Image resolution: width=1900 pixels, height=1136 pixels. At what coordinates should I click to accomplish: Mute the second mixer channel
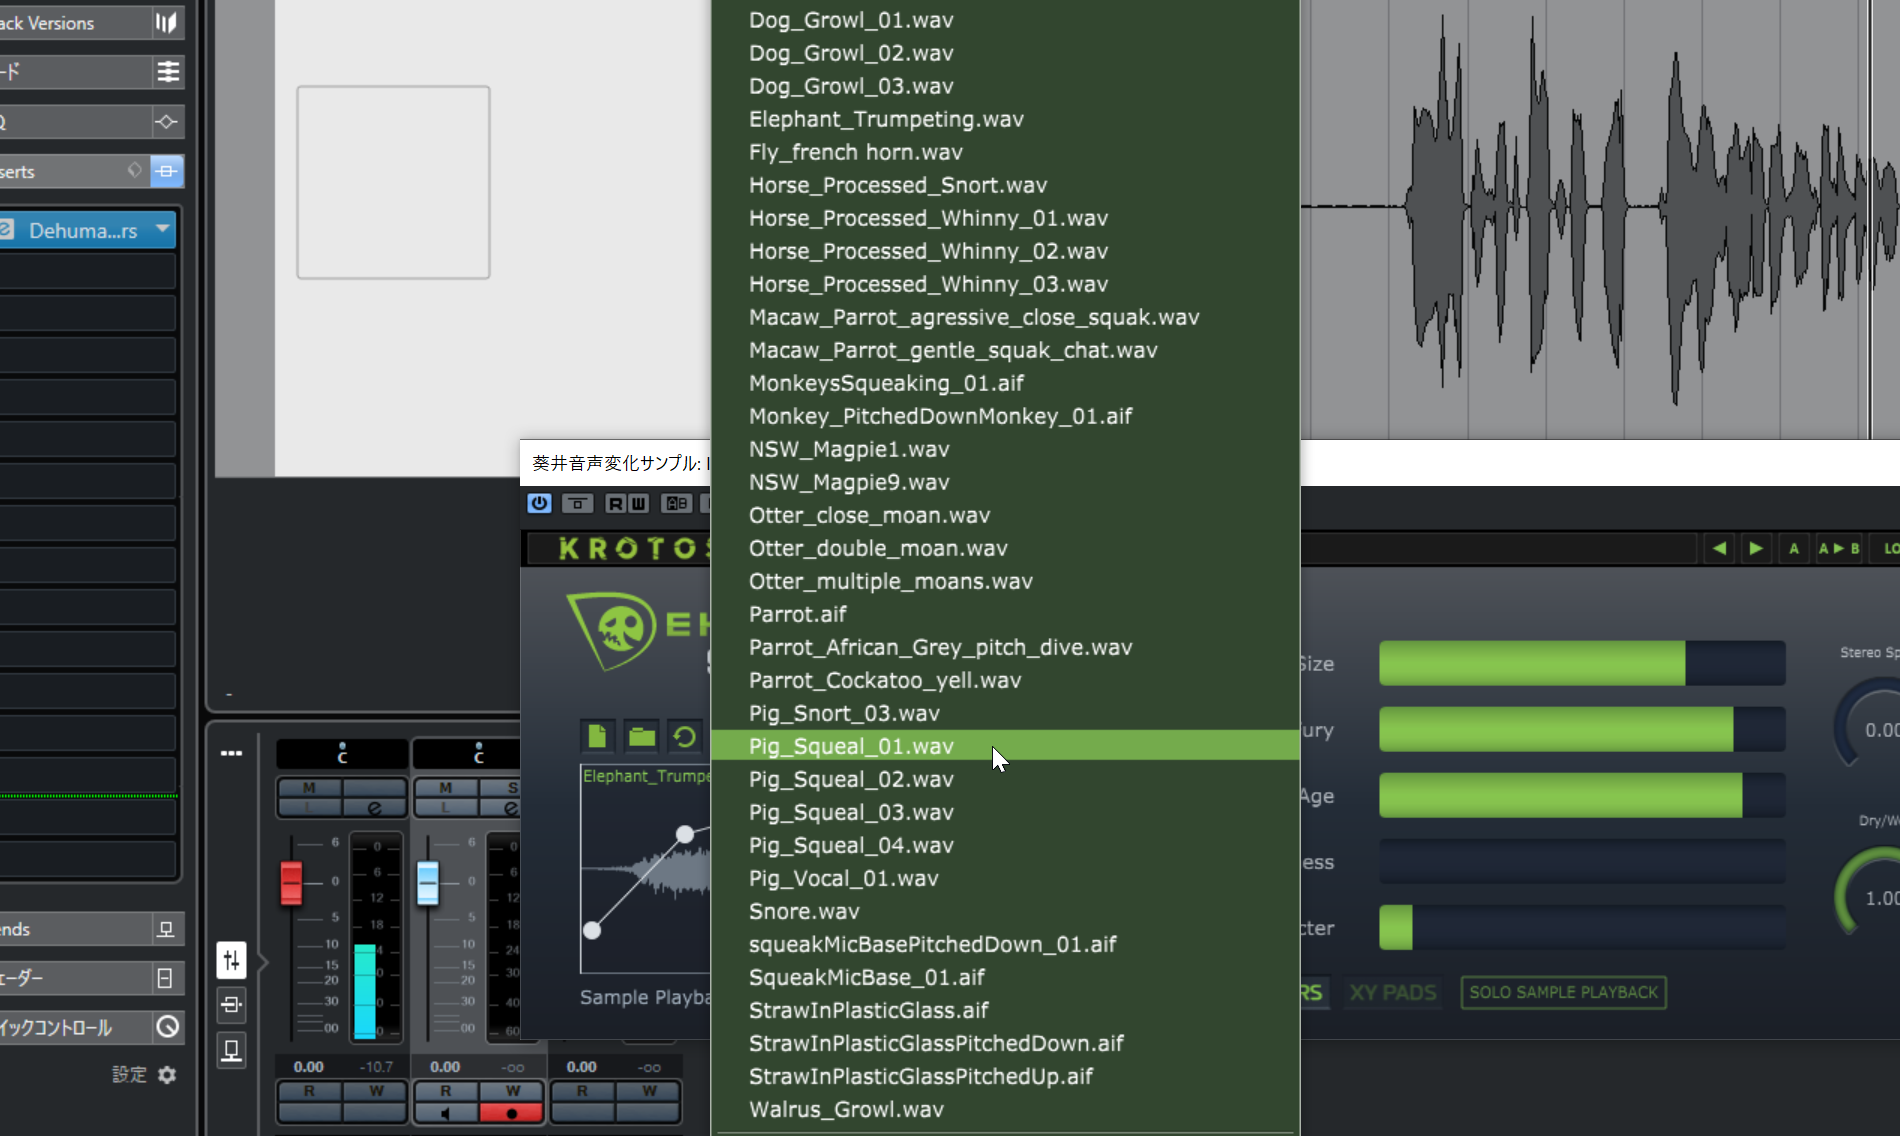445,788
